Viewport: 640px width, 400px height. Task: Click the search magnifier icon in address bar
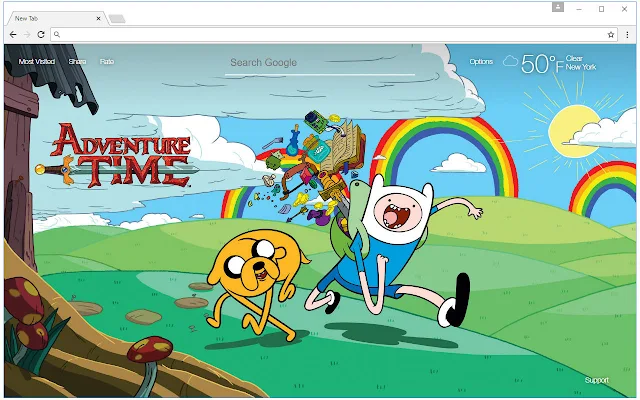[57, 35]
